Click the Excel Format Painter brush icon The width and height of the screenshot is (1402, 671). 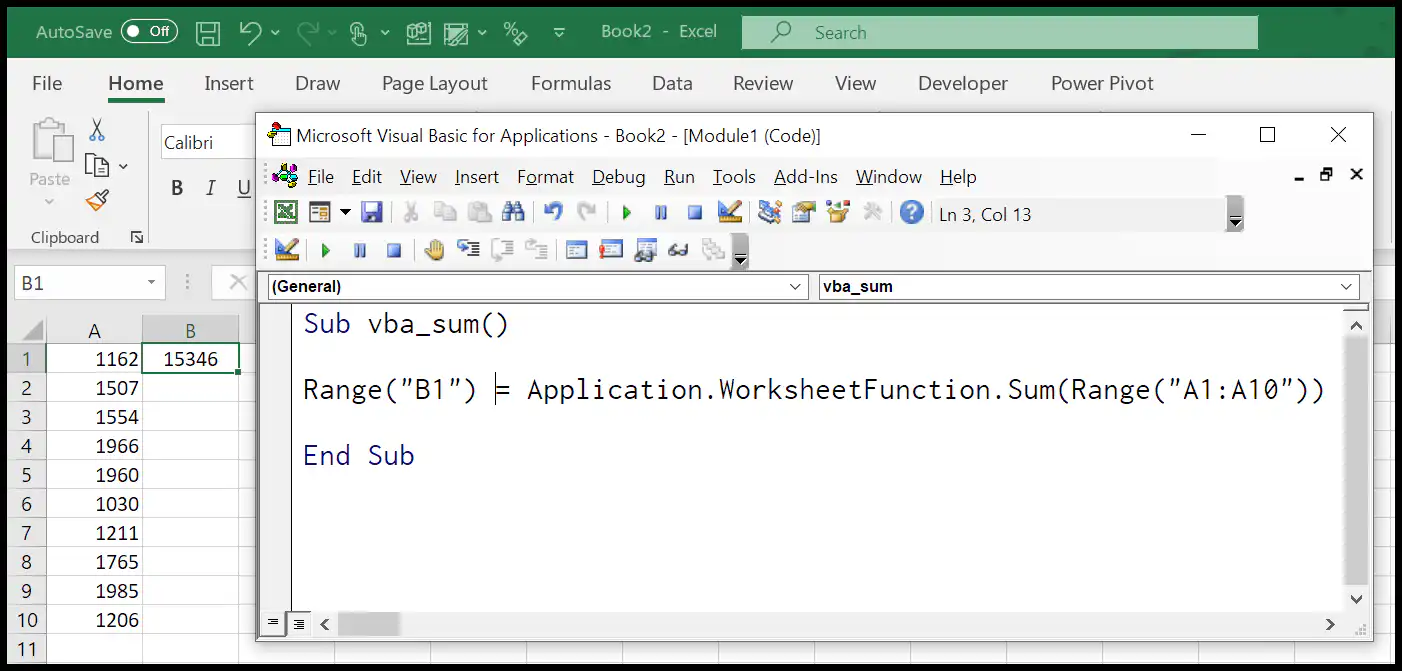[x=97, y=201]
